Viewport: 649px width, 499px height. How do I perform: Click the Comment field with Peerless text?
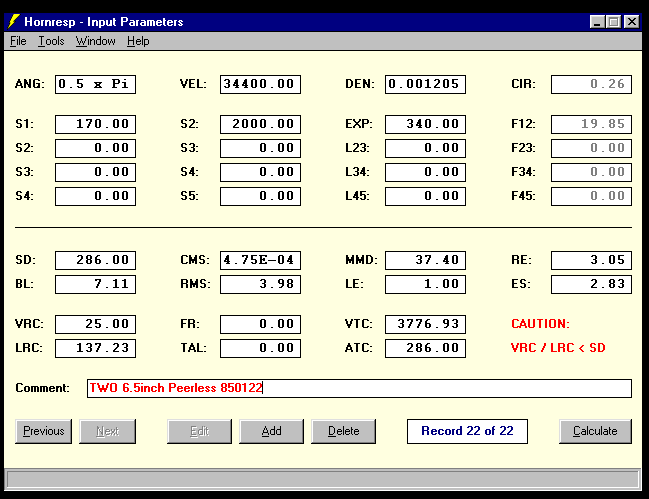pos(359,389)
